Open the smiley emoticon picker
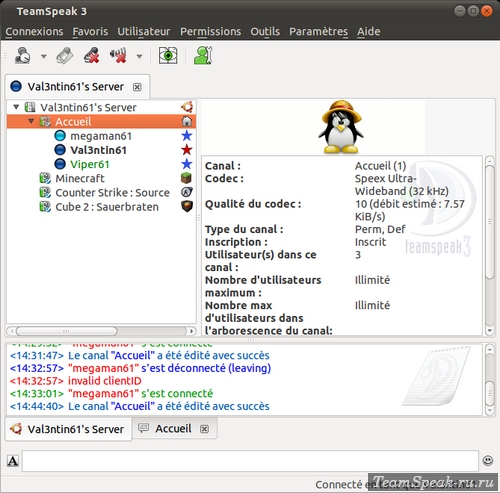 point(488,461)
